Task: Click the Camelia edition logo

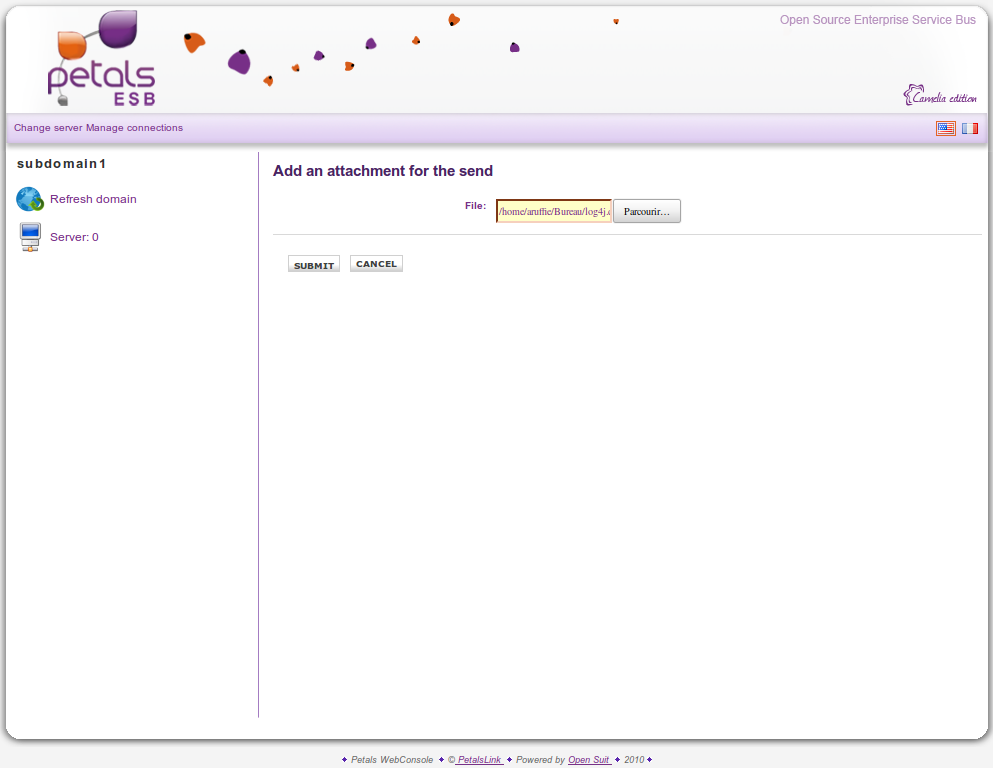Action: 939,96
